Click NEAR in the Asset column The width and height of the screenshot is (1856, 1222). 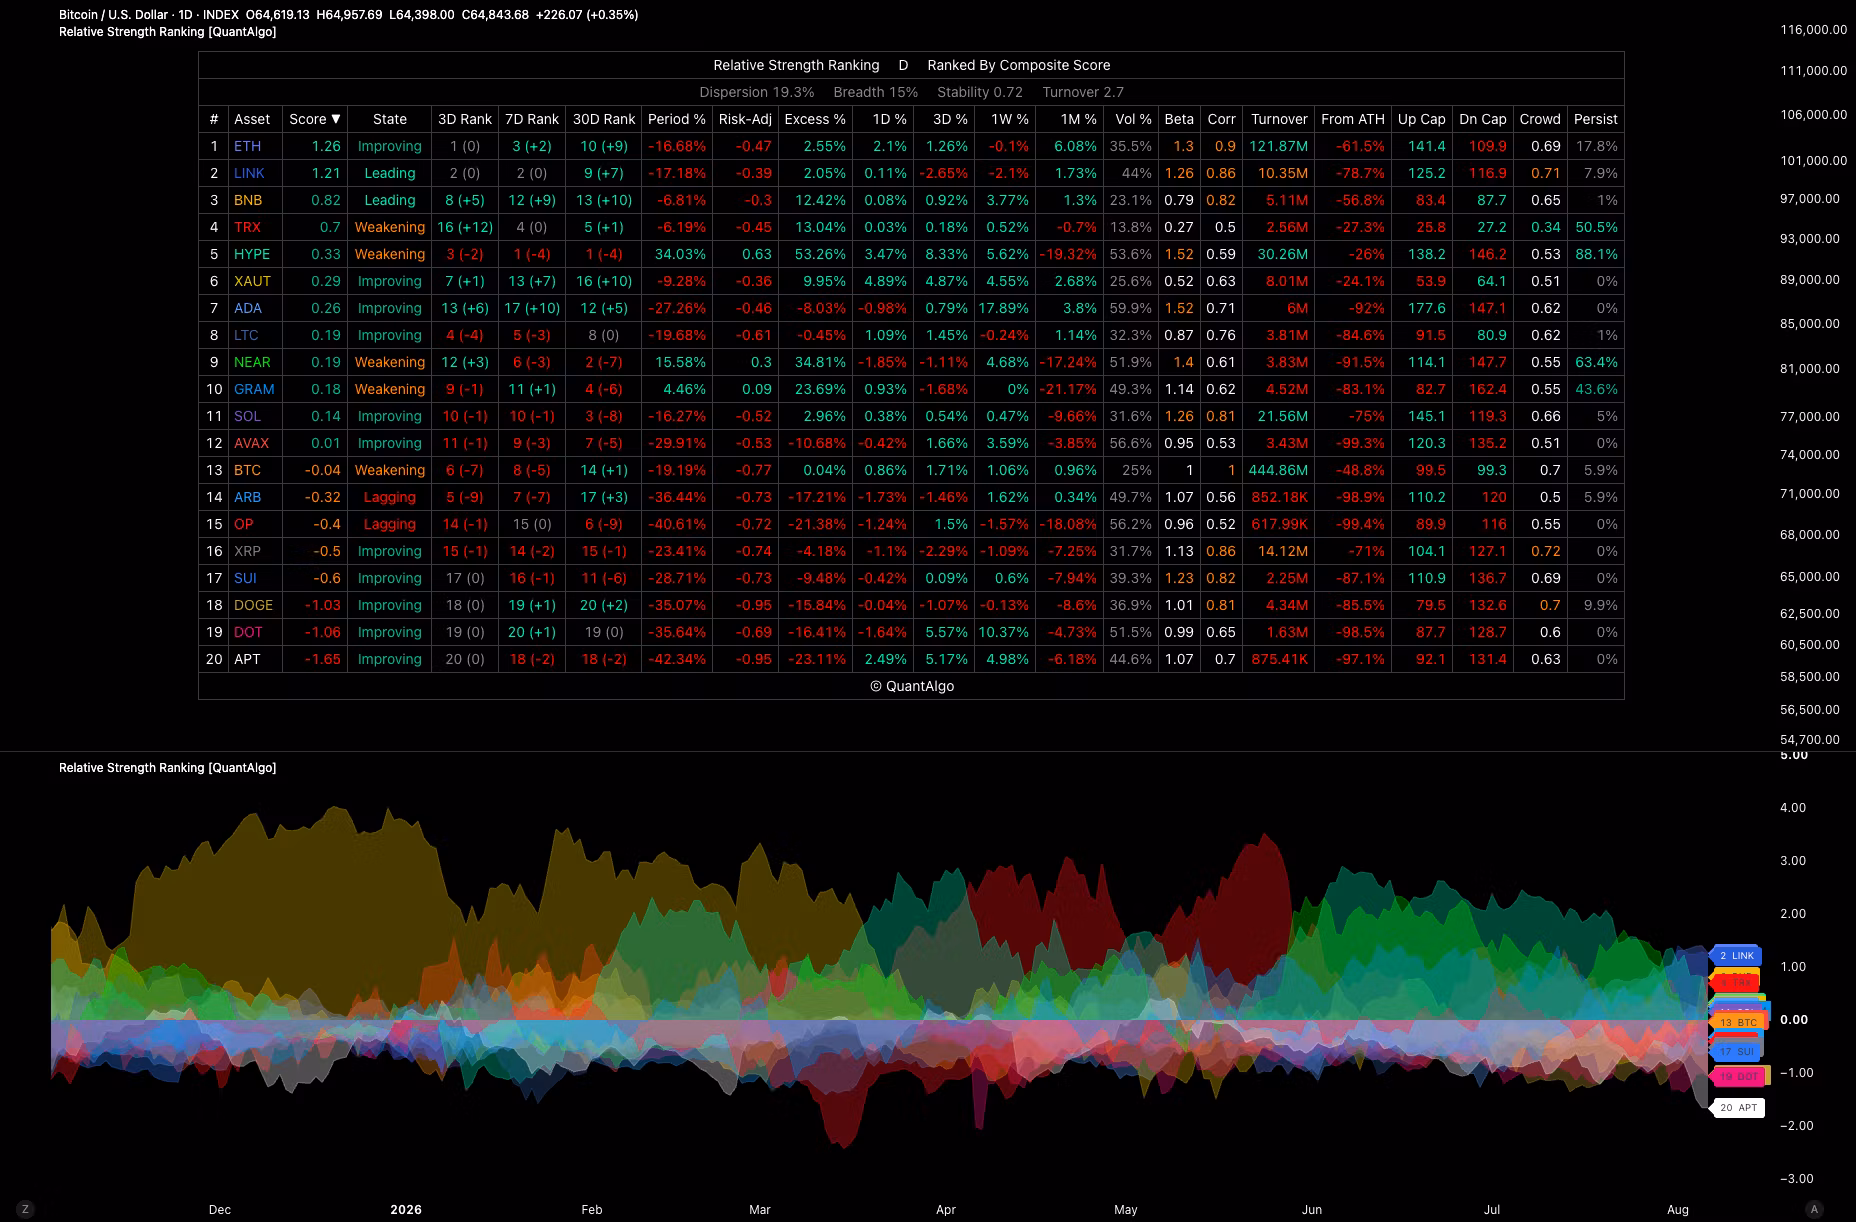pos(252,362)
